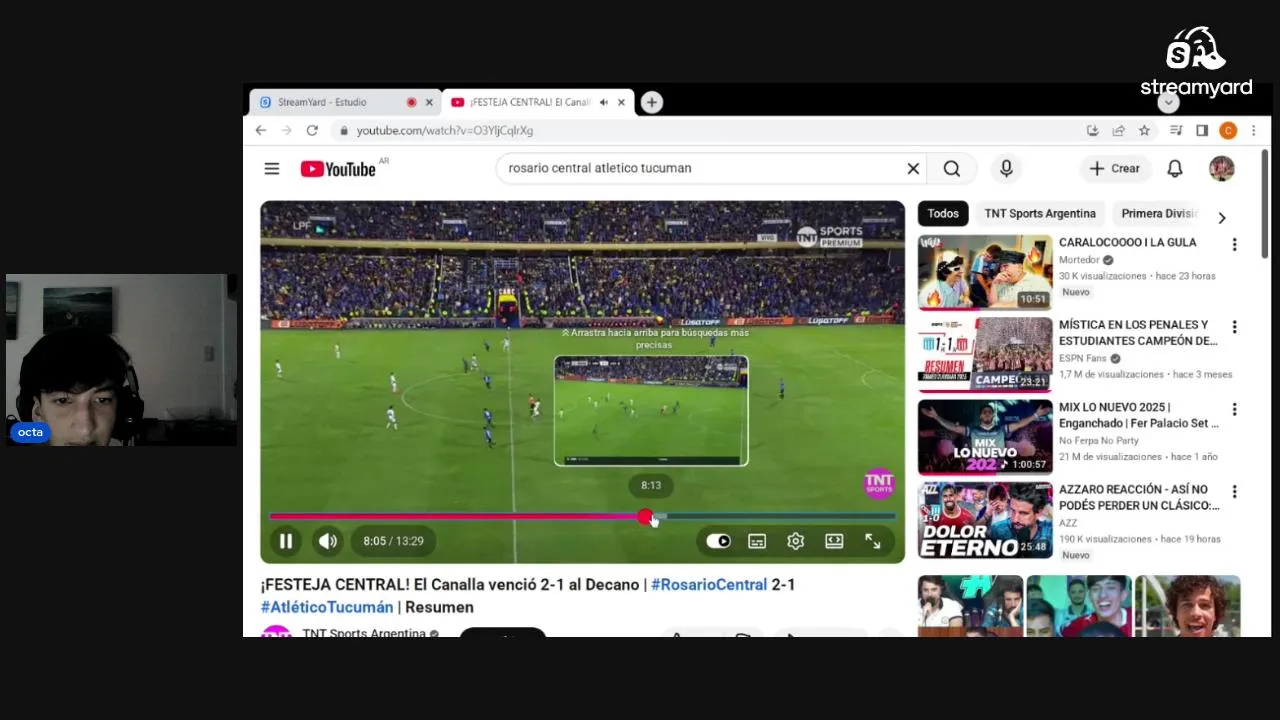The width and height of the screenshot is (1280, 720).
Task: Select the Primera División chip
Action: [x=1158, y=213]
